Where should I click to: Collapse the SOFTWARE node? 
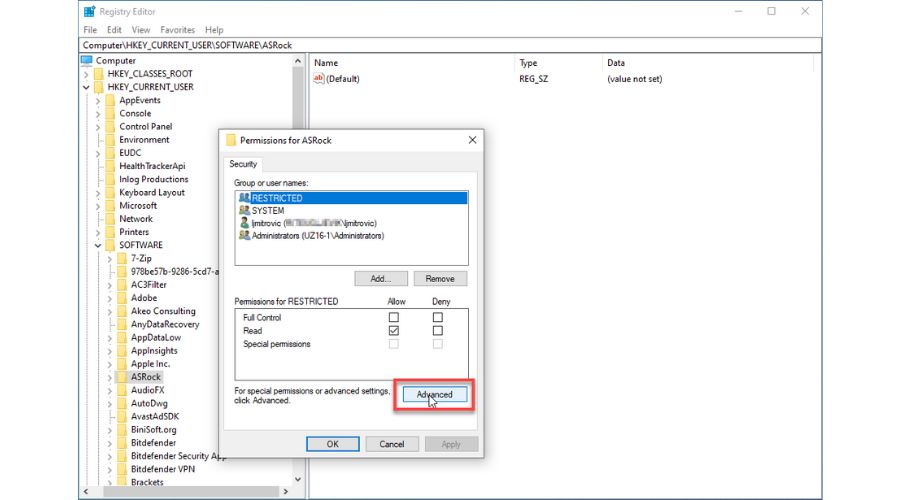[x=98, y=246]
